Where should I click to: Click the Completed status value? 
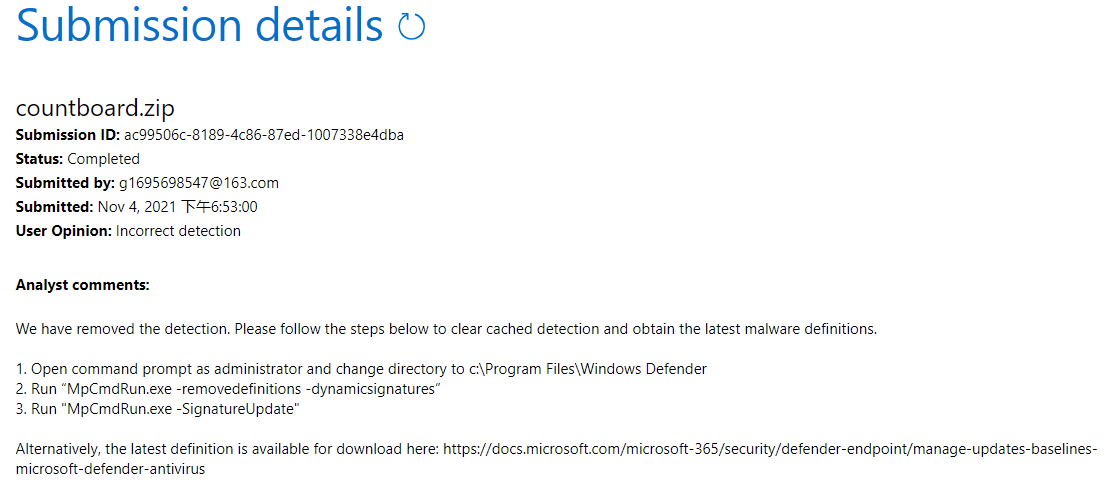[x=104, y=158]
